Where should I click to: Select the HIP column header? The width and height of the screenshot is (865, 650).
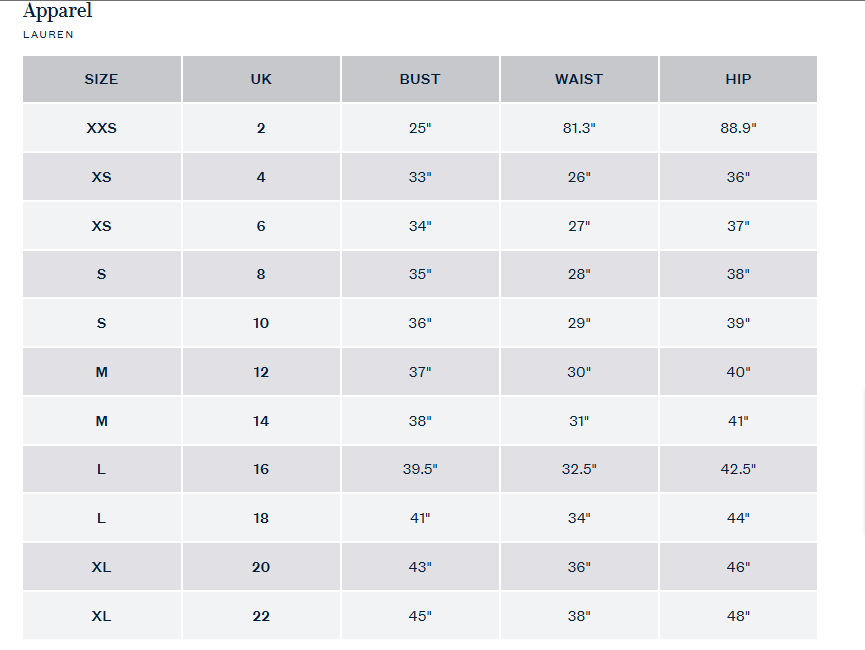[x=738, y=79]
